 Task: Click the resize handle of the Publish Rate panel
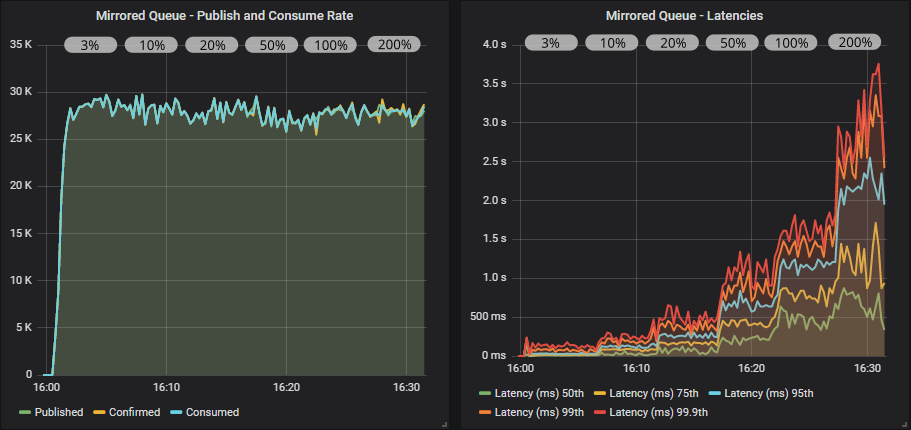(x=443, y=423)
